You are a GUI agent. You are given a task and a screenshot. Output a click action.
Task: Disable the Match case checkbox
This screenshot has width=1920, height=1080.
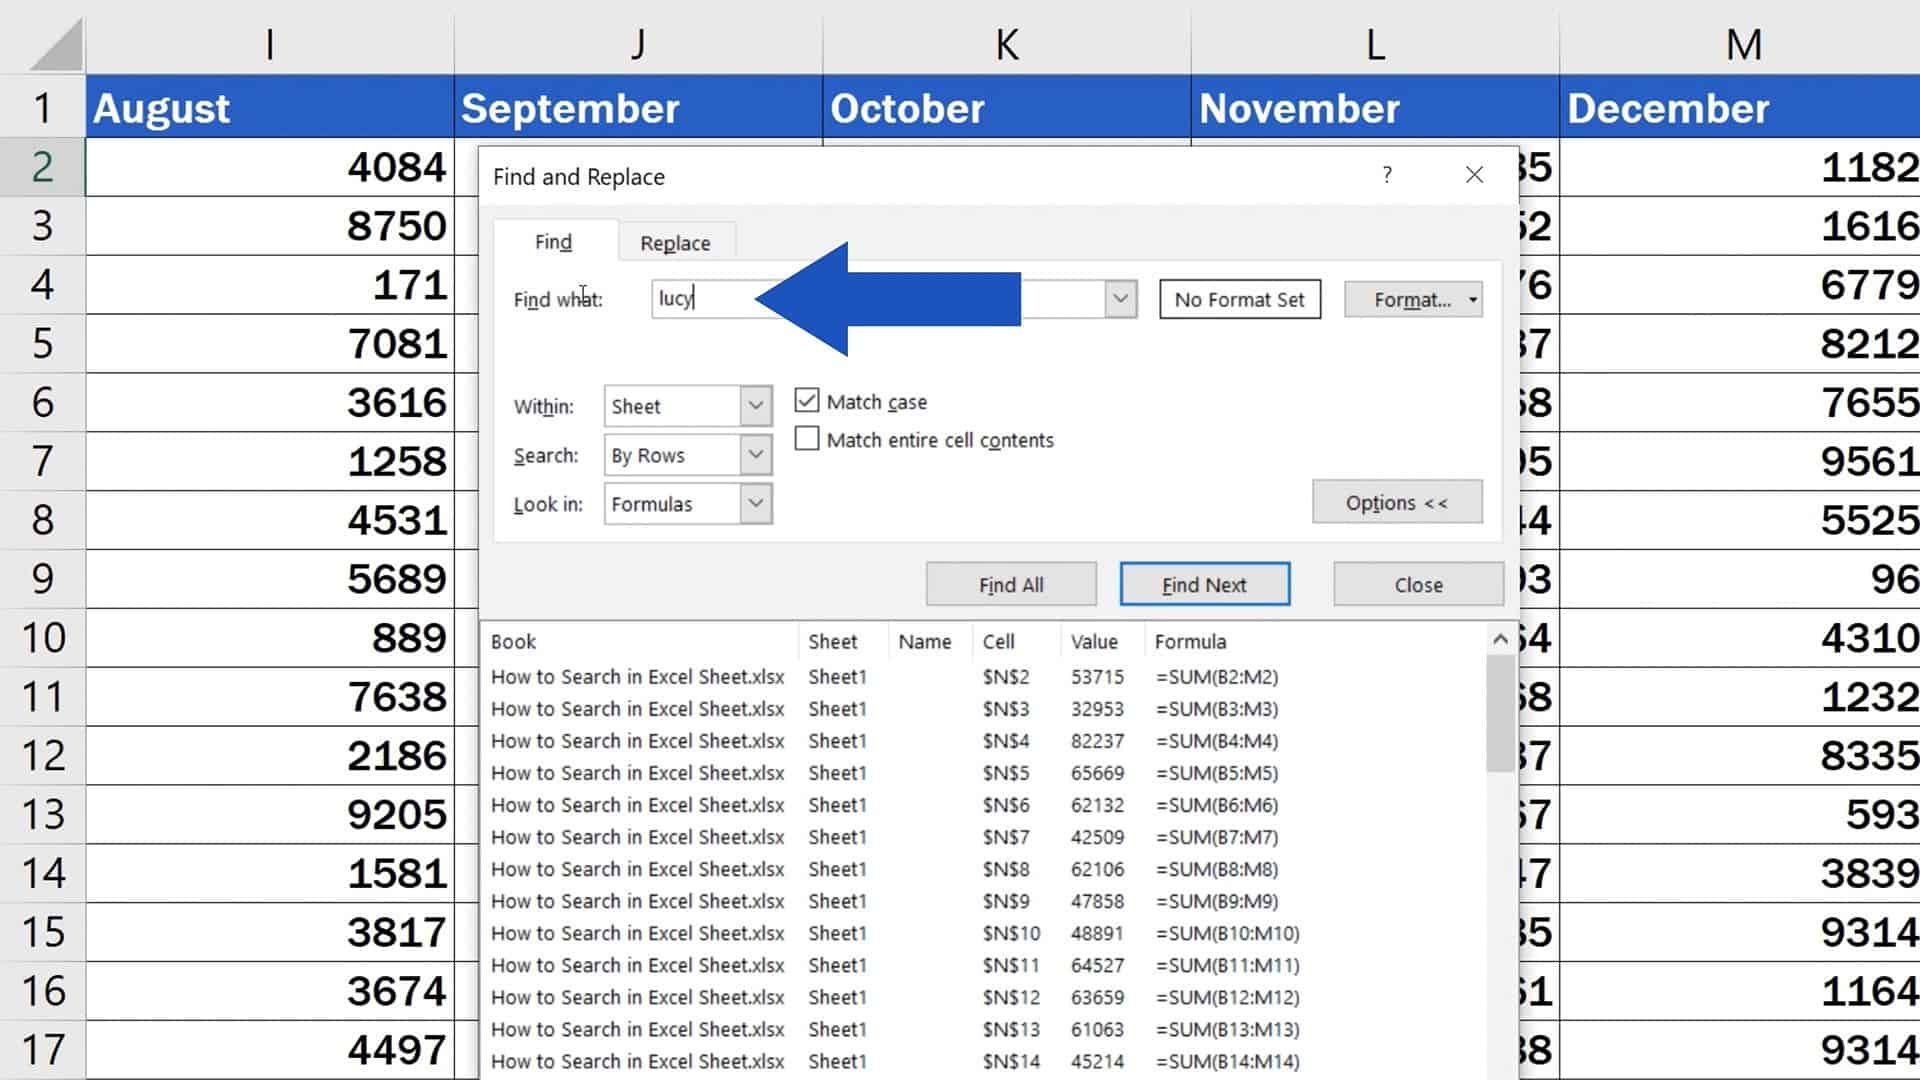tap(806, 400)
